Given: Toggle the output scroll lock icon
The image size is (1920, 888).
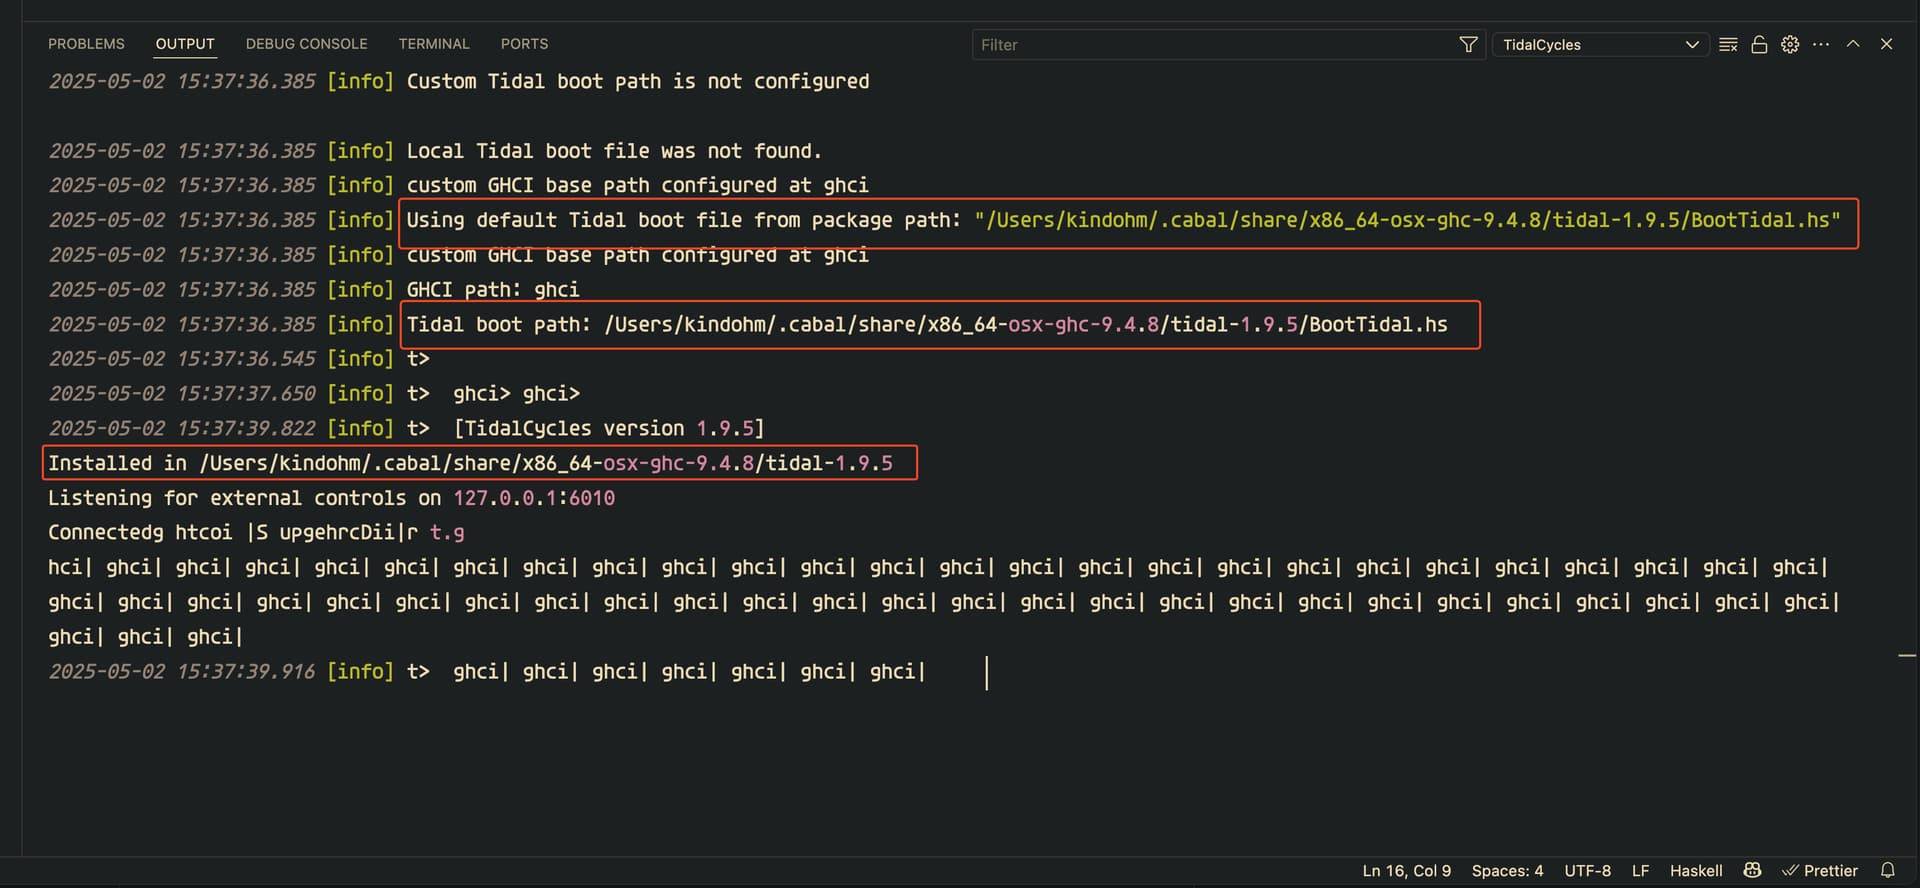Looking at the screenshot, I should (x=1759, y=45).
